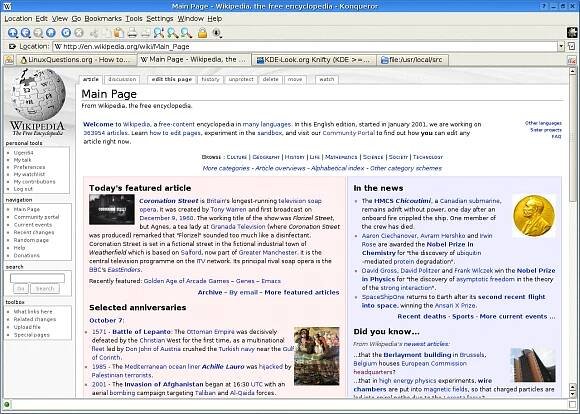Click the middle magnifier zoom icon
Viewport: 580px width, 414px height.
[x=173, y=33]
